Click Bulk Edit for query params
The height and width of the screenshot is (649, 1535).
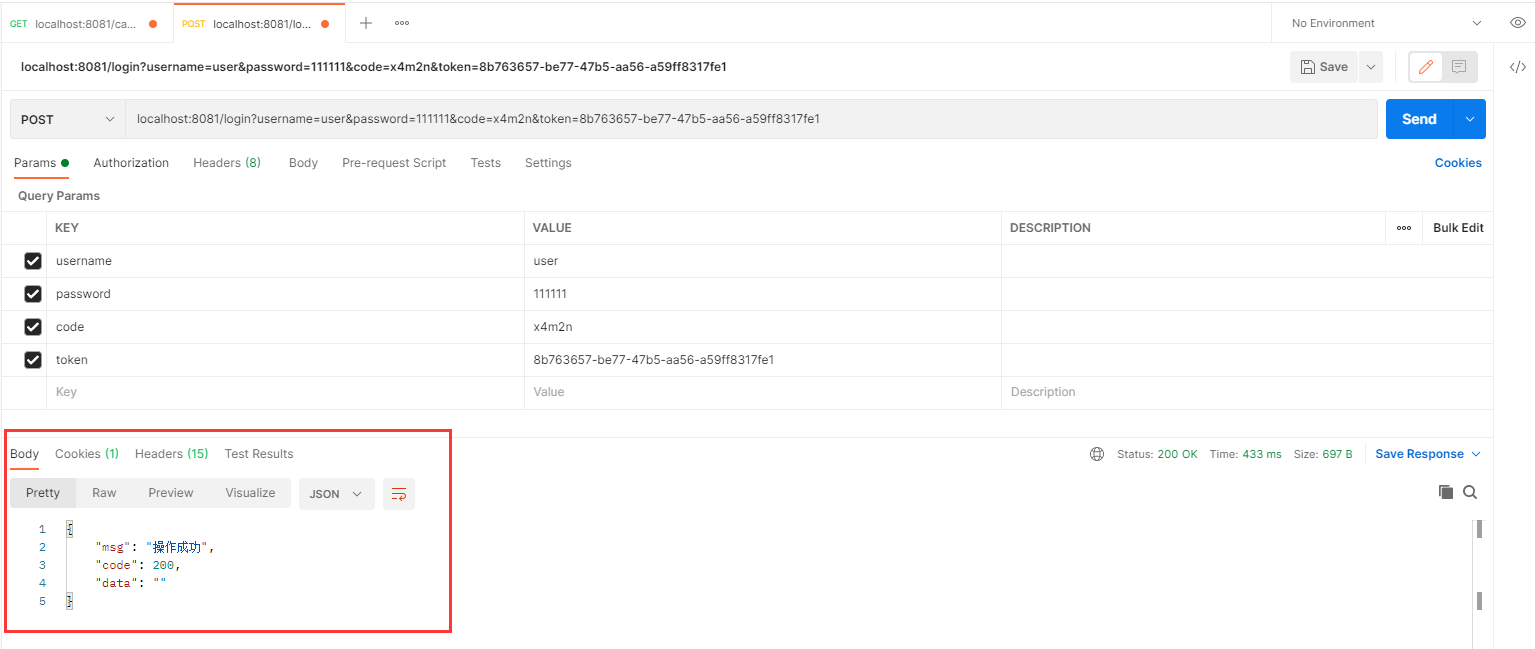(1458, 228)
